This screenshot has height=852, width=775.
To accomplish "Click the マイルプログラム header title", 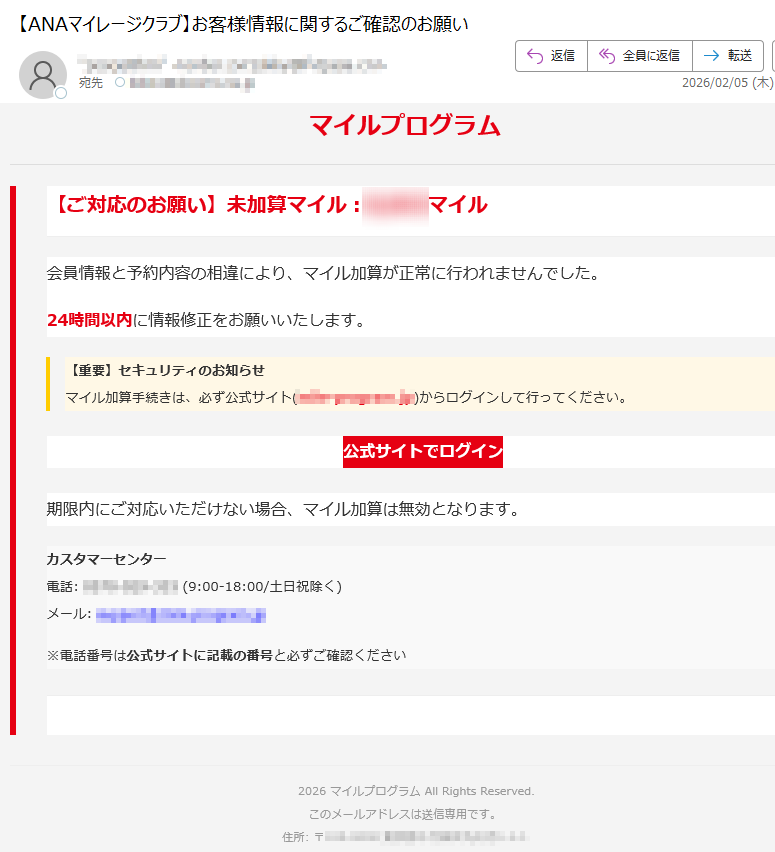I will (404, 126).
